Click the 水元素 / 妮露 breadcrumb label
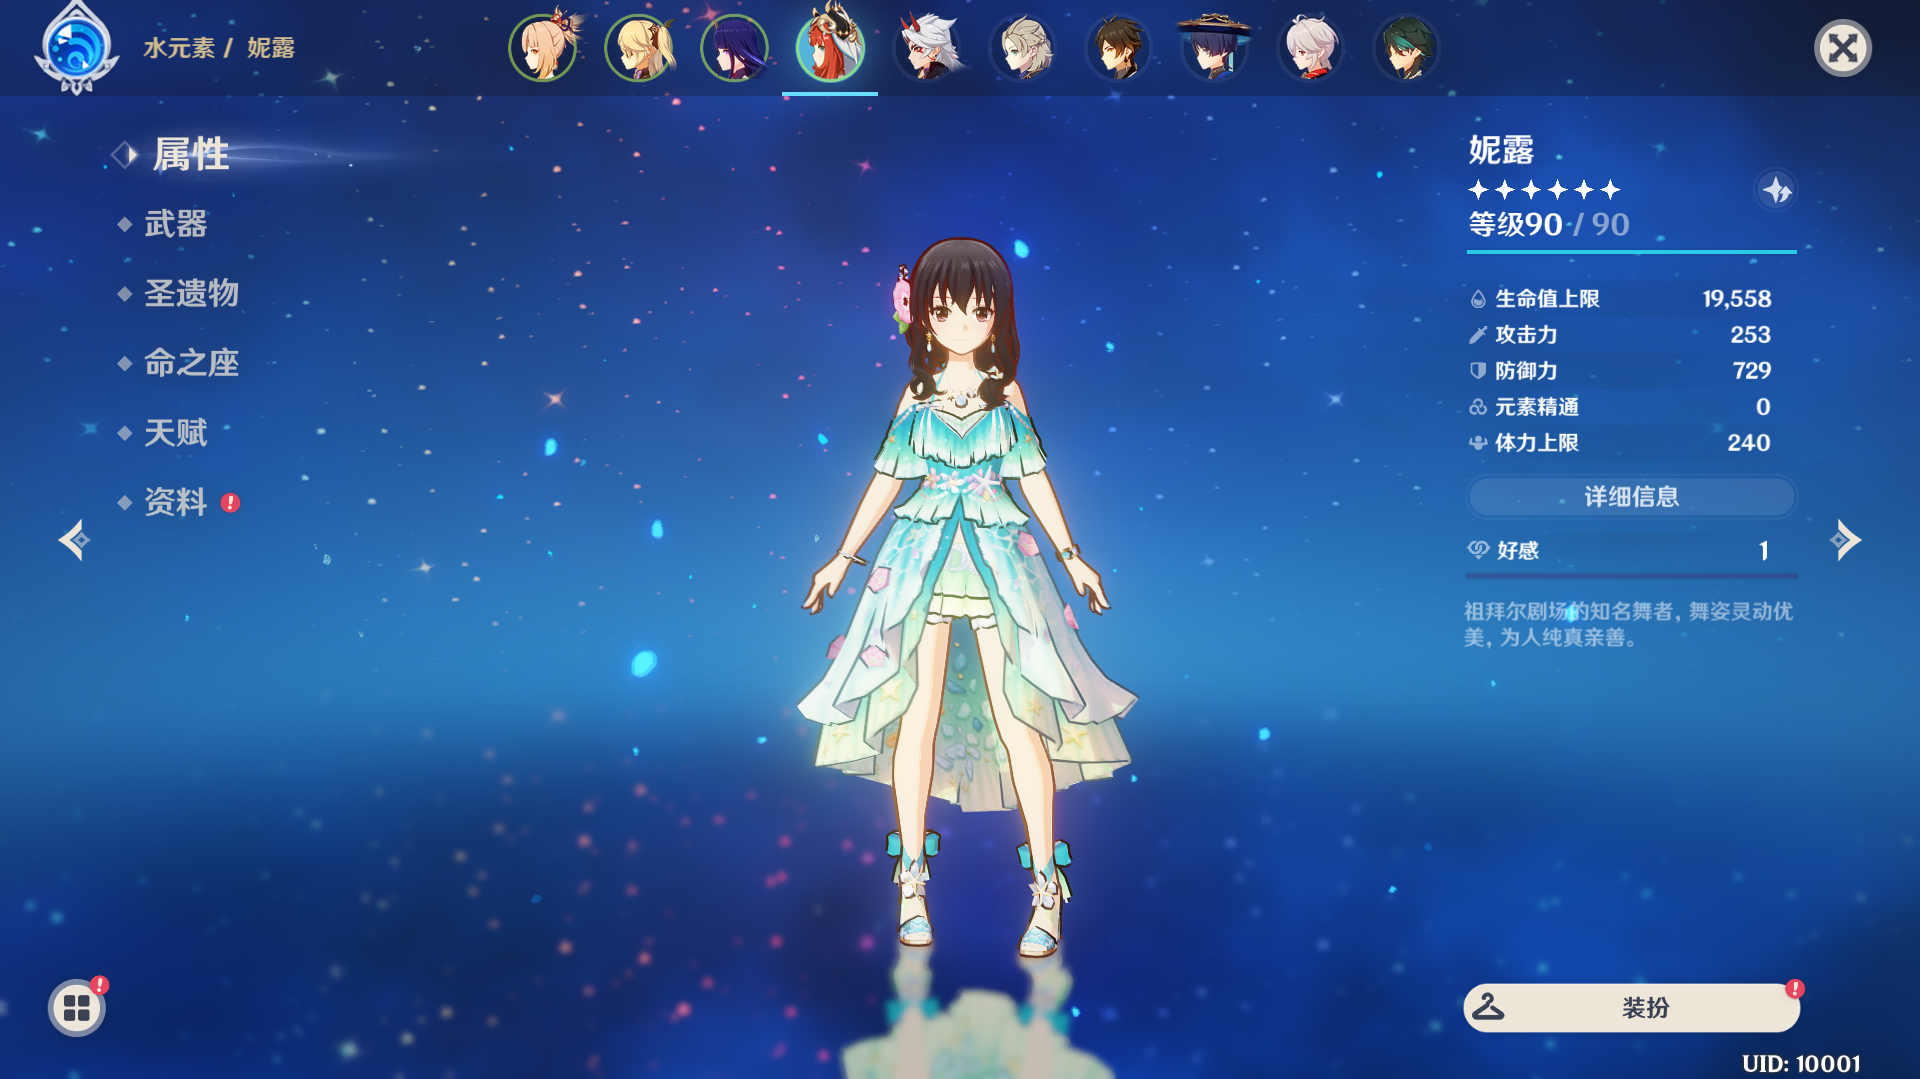This screenshot has height=1079, width=1920. tap(219, 48)
